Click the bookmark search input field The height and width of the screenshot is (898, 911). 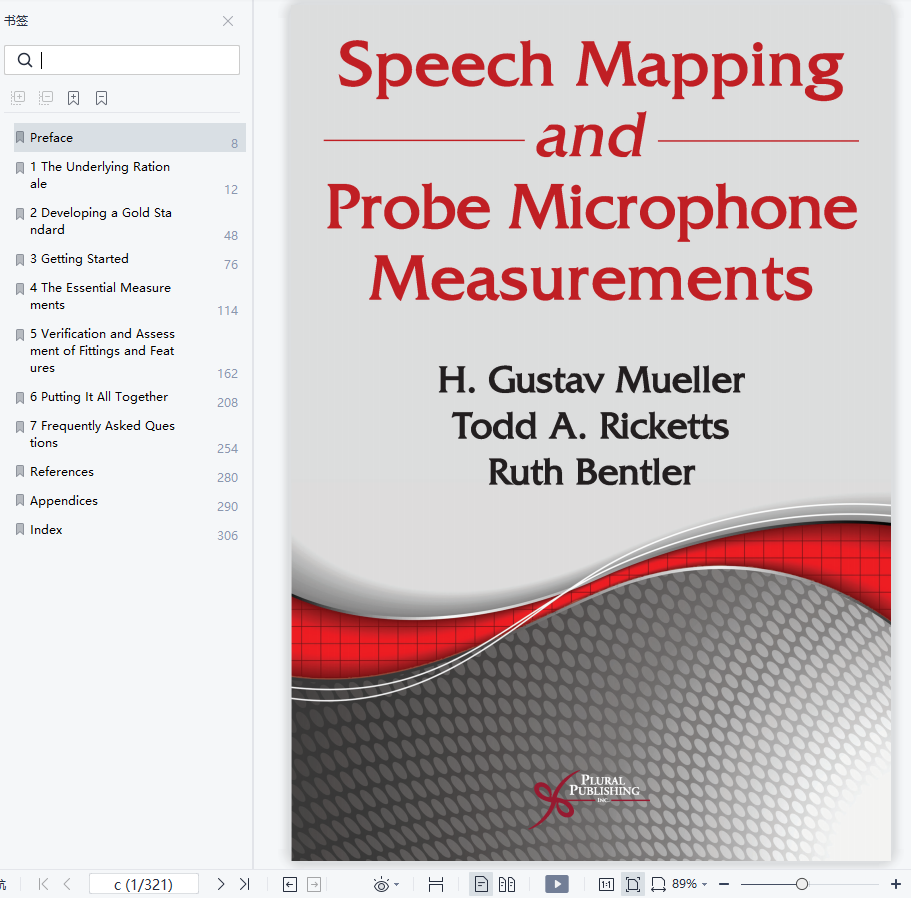point(122,60)
